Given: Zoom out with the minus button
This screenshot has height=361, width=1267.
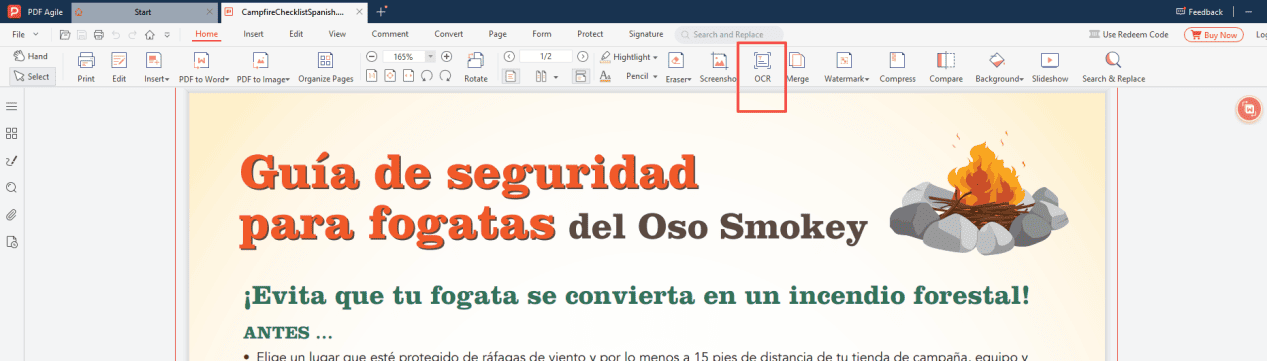Looking at the screenshot, I should (x=371, y=57).
